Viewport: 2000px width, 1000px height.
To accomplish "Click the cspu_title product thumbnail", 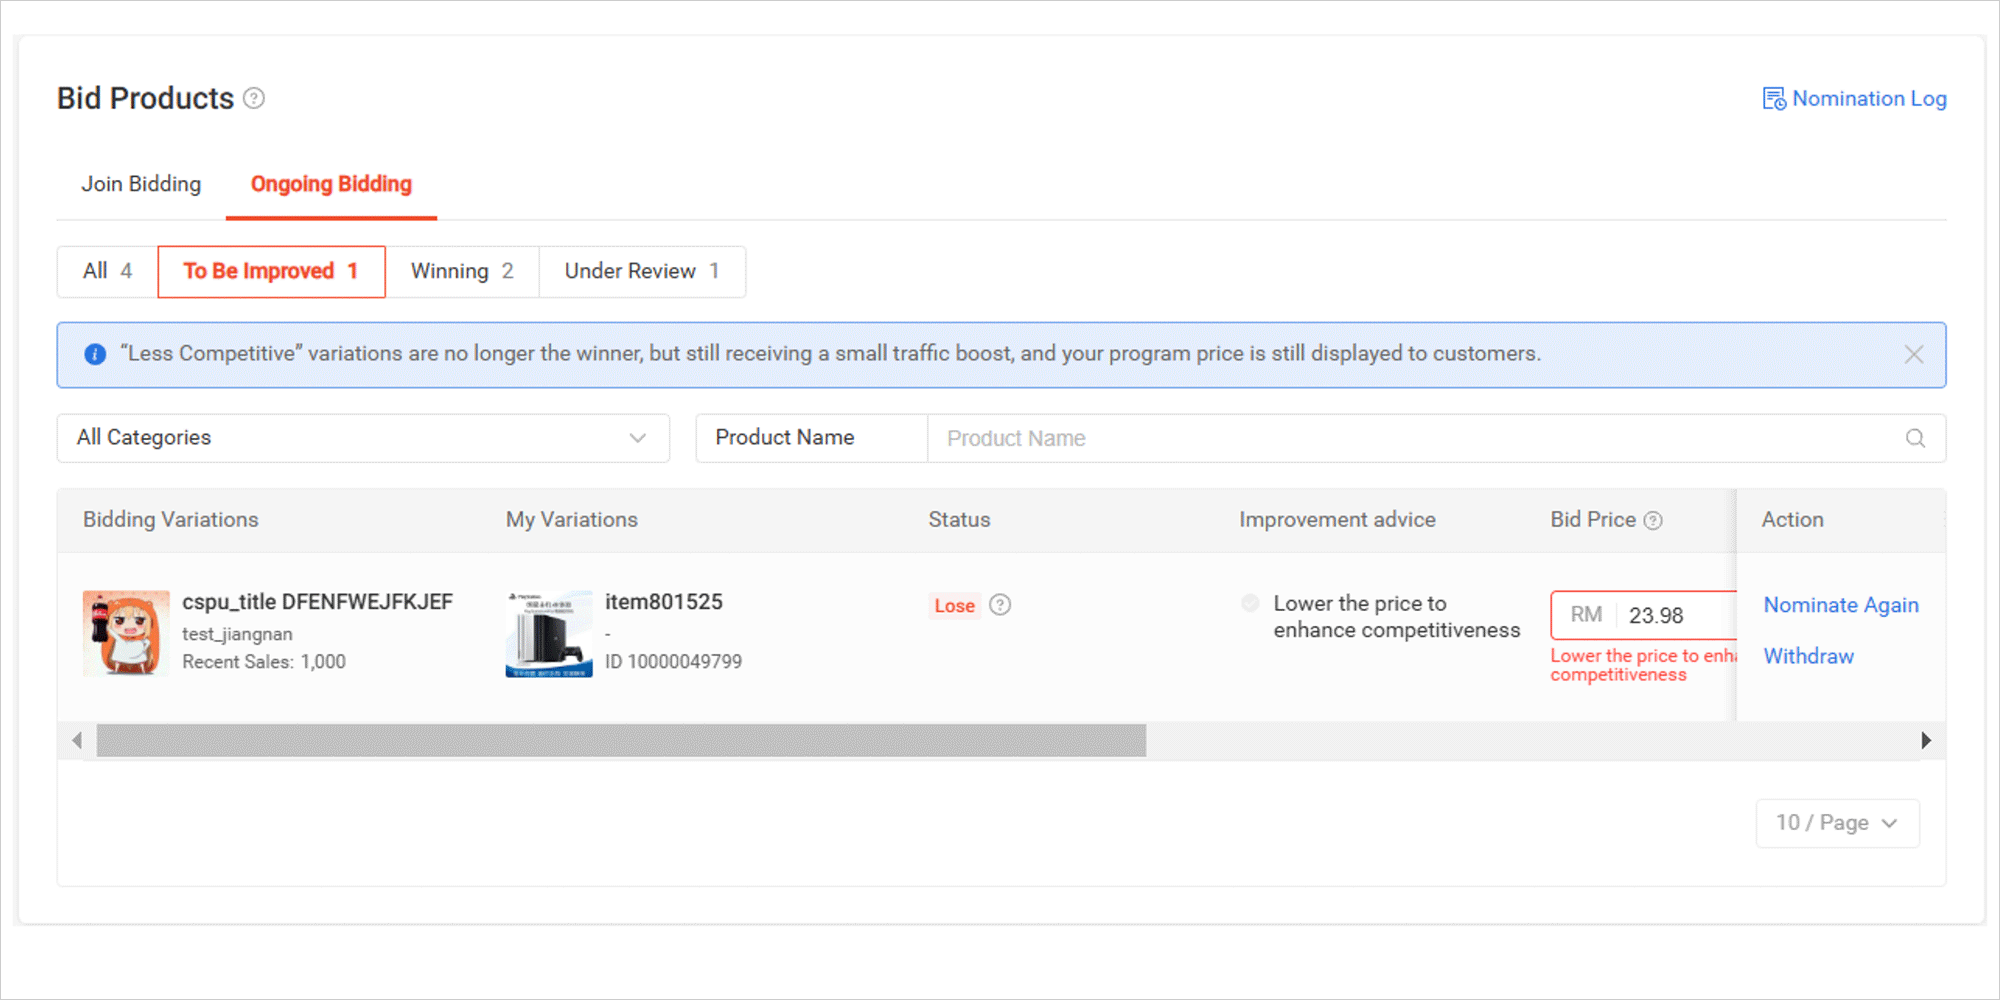I will 126,633.
